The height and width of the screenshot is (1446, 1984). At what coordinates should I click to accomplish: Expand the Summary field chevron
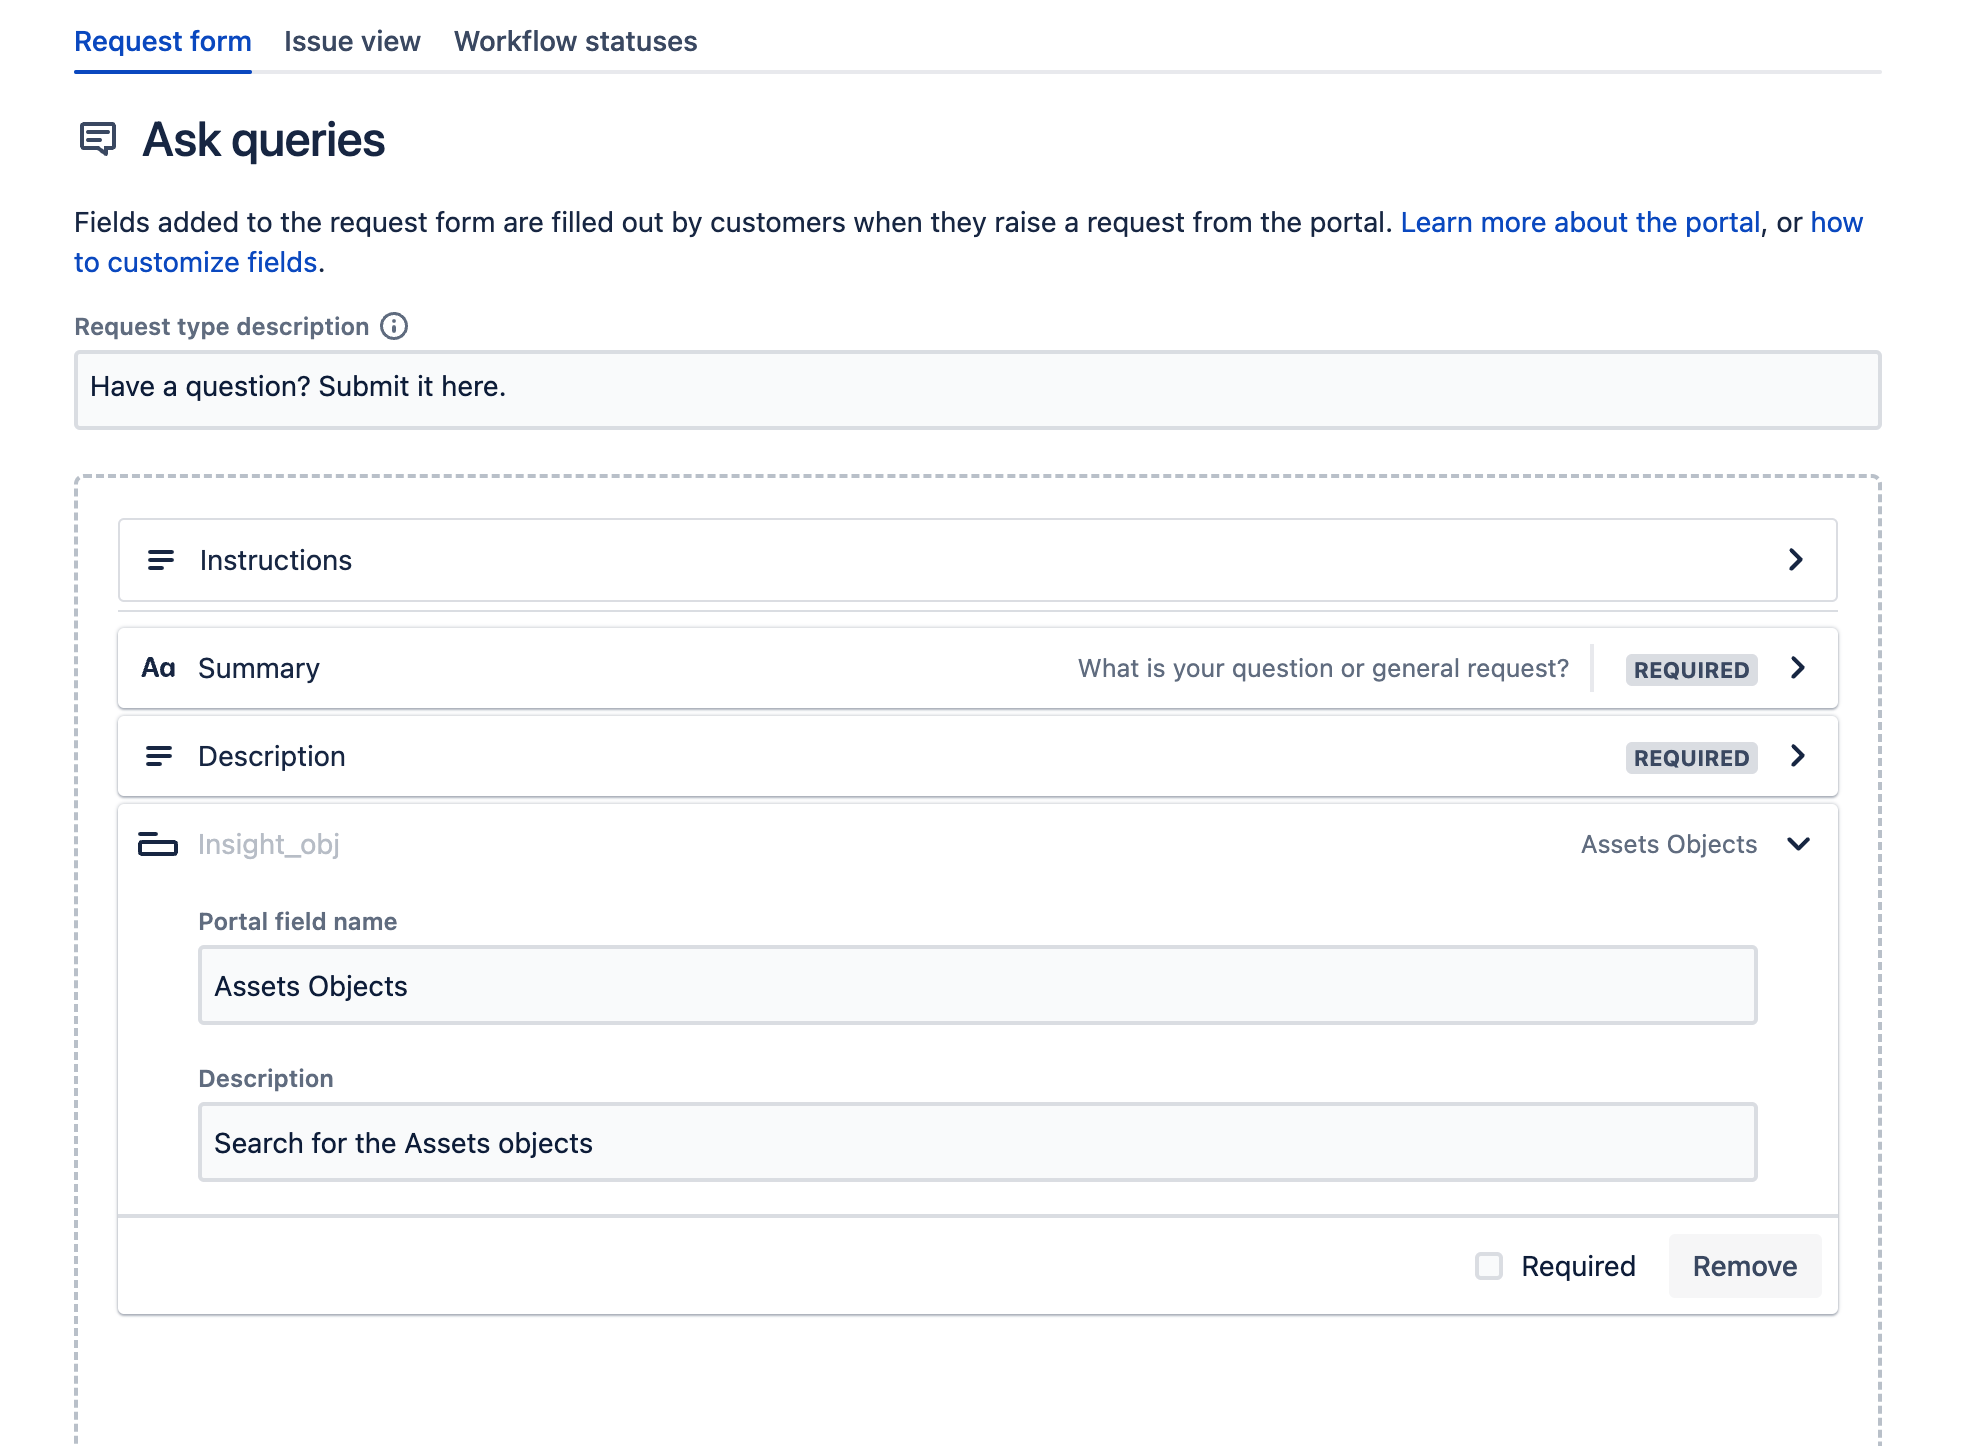1798,668
